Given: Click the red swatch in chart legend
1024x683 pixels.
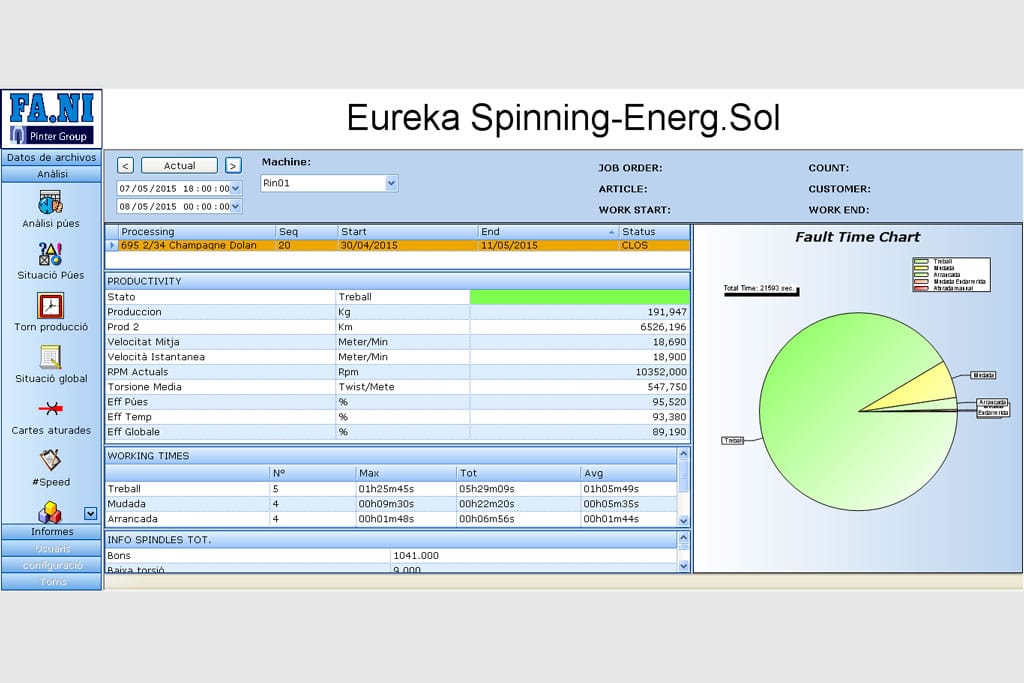Looking at the screenshot, I should tap(921, 288).
